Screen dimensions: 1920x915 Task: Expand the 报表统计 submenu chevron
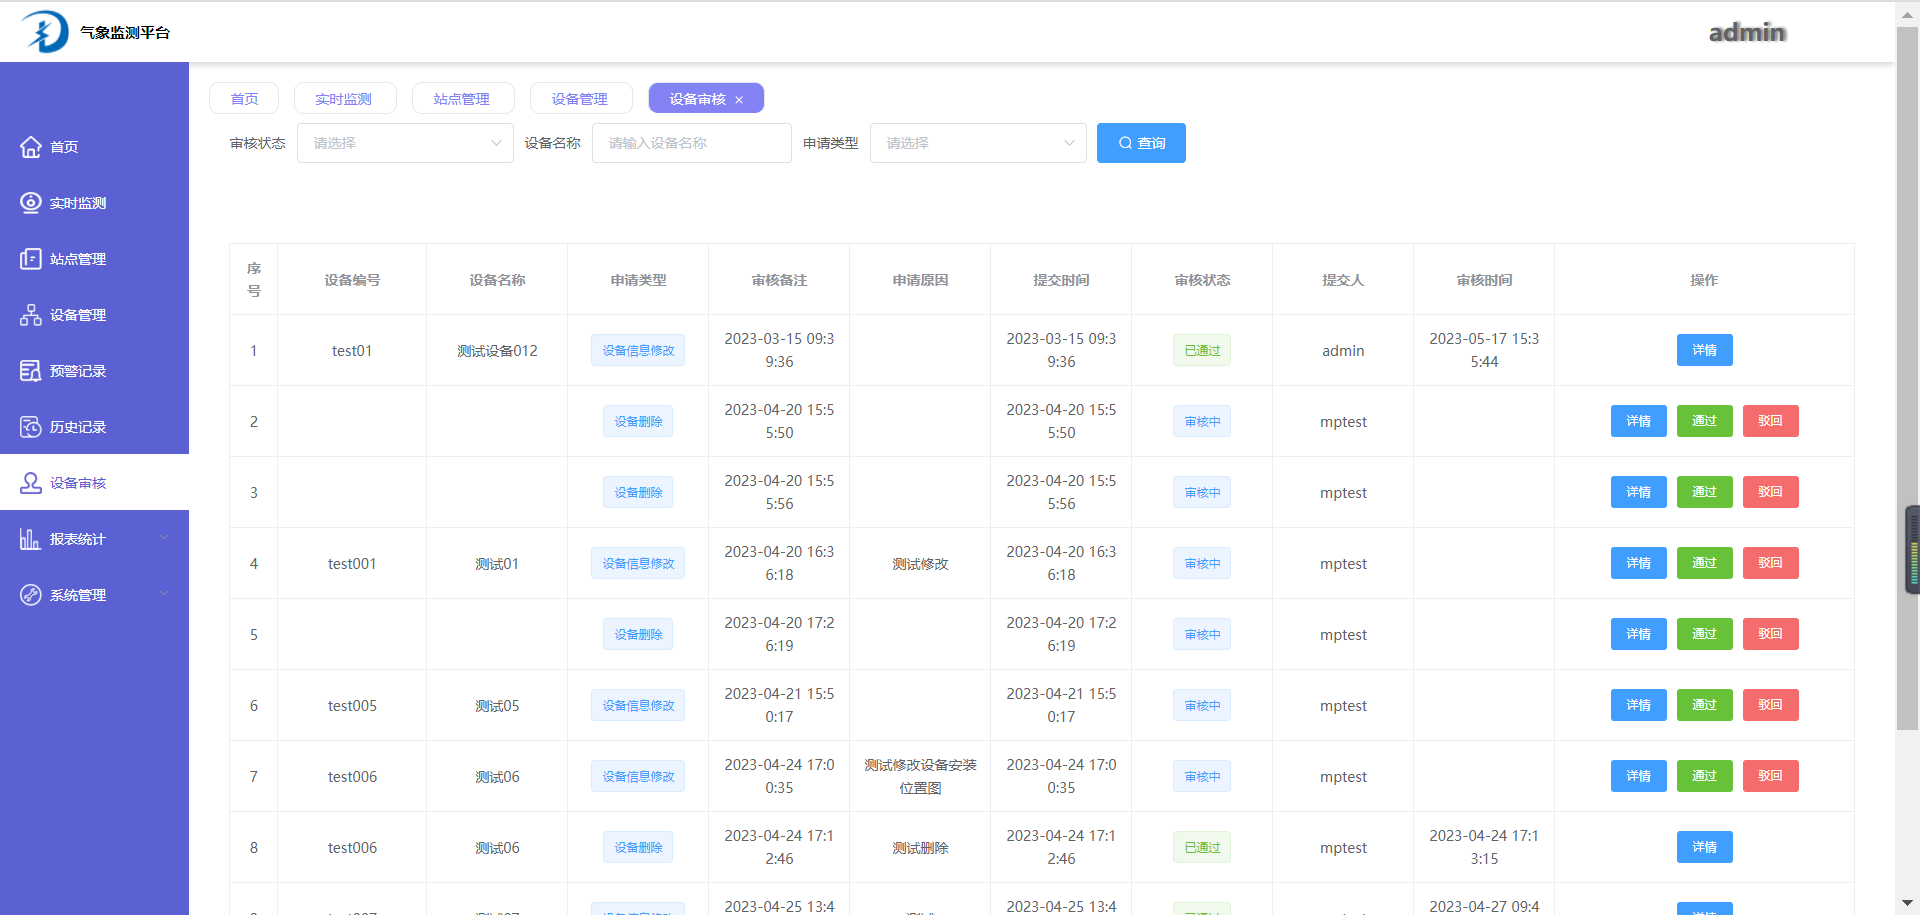164,538
